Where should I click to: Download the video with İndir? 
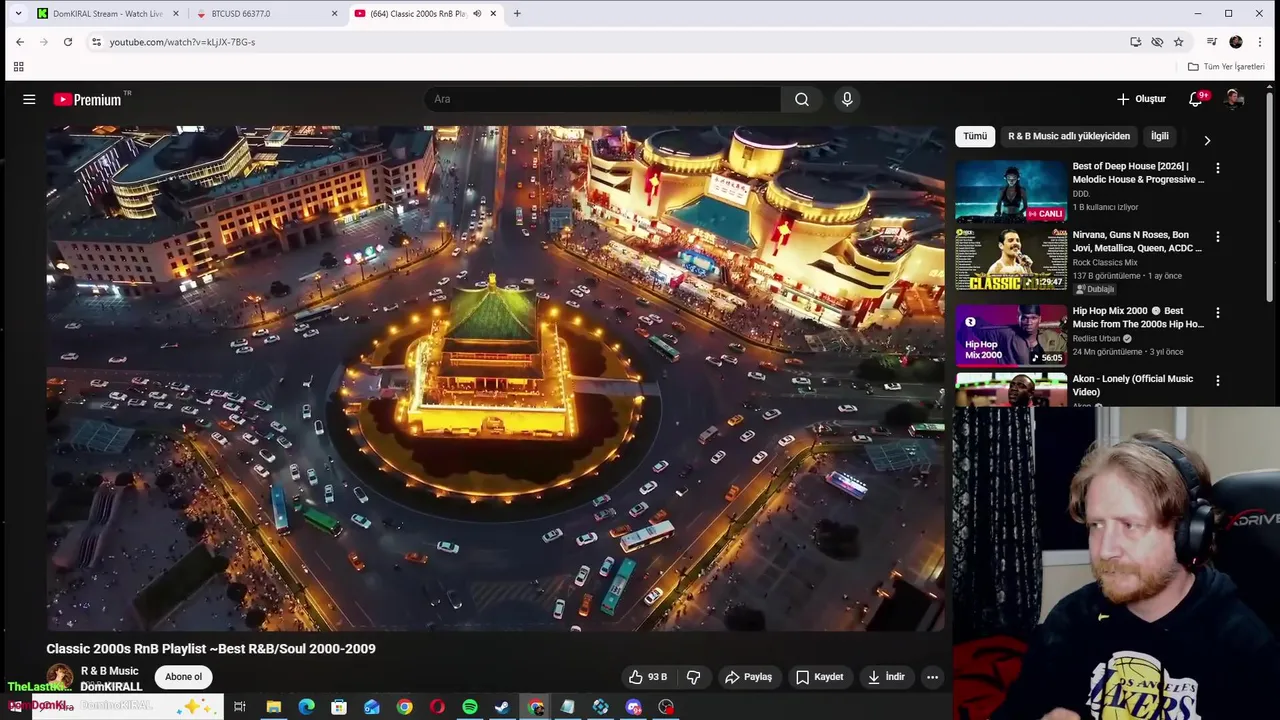pyautogui.click(x=886, y=677)
